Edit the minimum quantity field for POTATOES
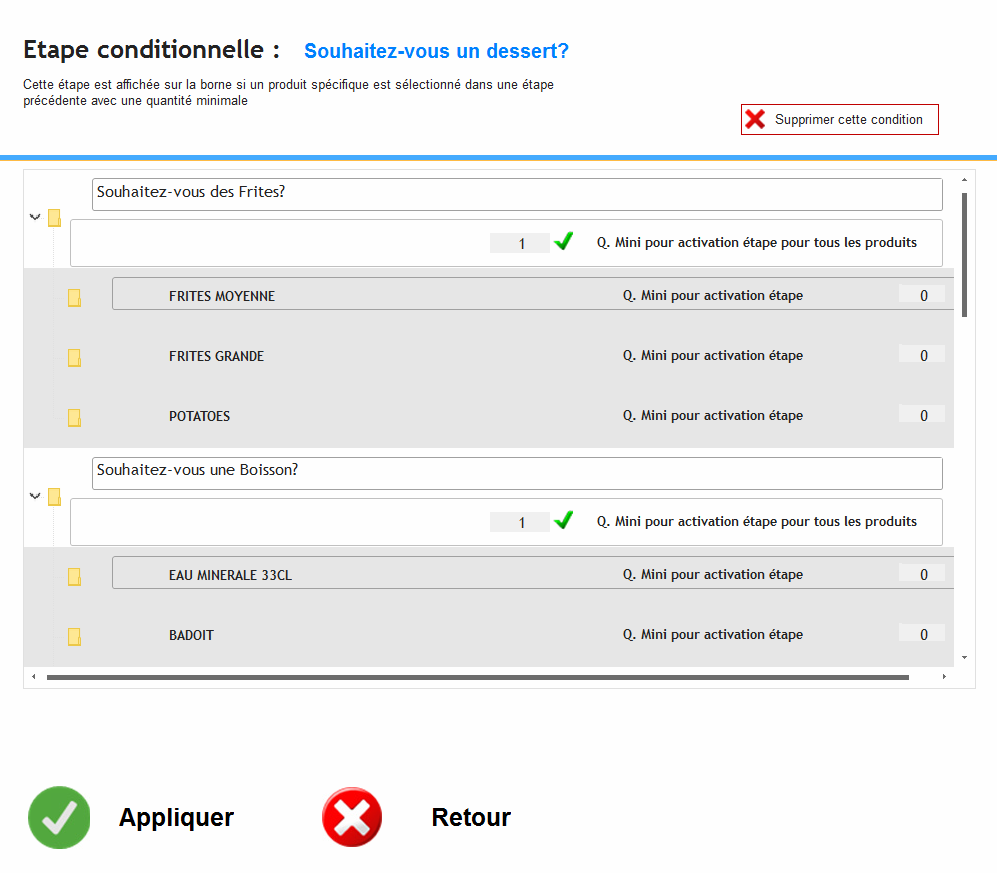Image resolution: width=997 pixels, height=873 pixels. (x=922, y=415)
